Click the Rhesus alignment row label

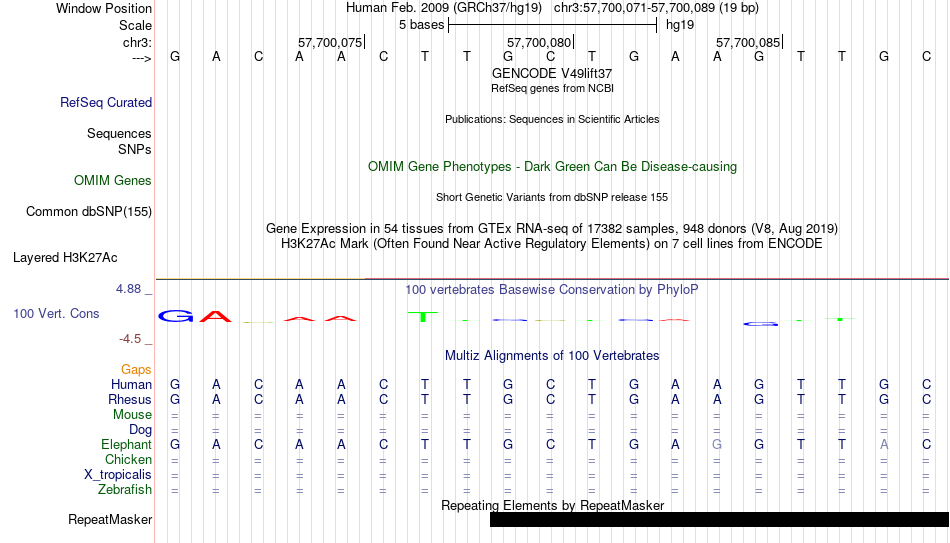point(130,400)
